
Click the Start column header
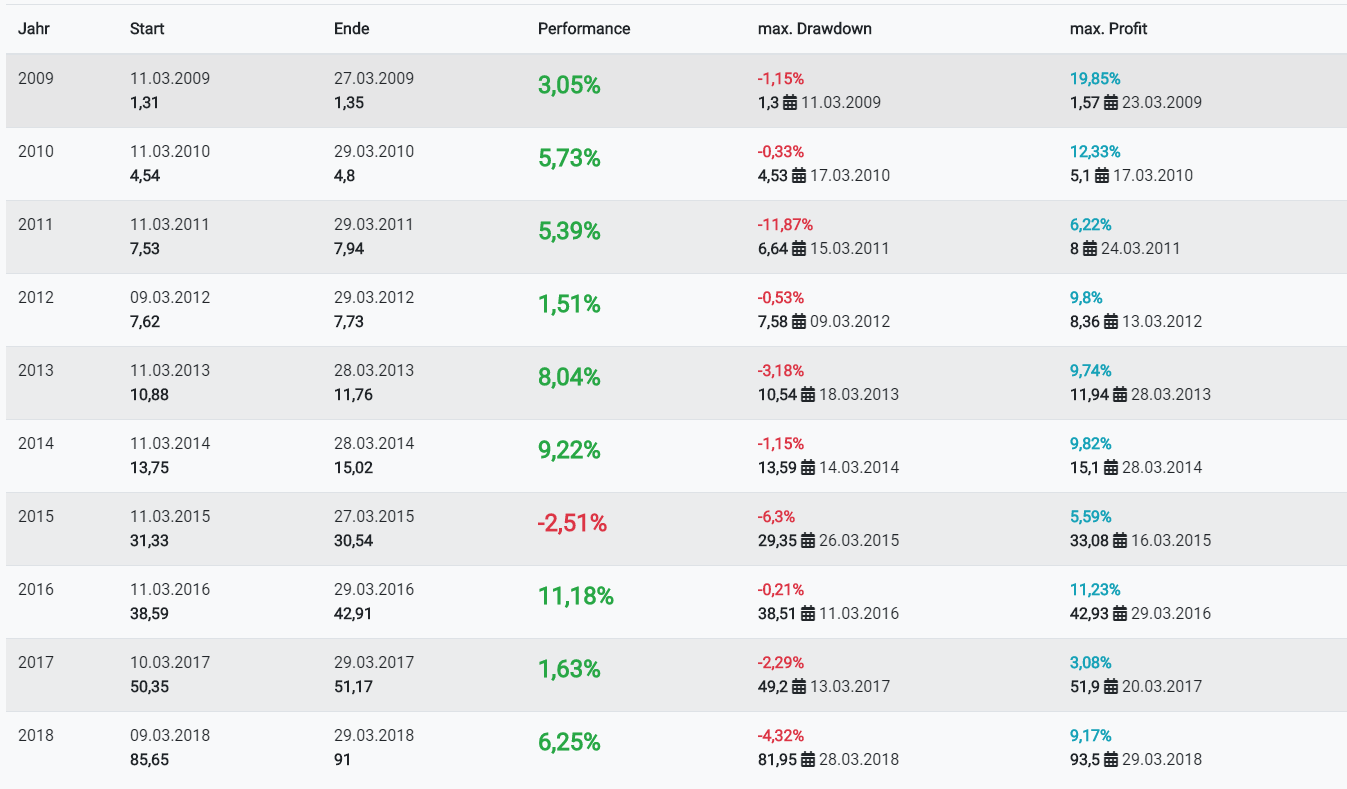[x=147, y=29]
